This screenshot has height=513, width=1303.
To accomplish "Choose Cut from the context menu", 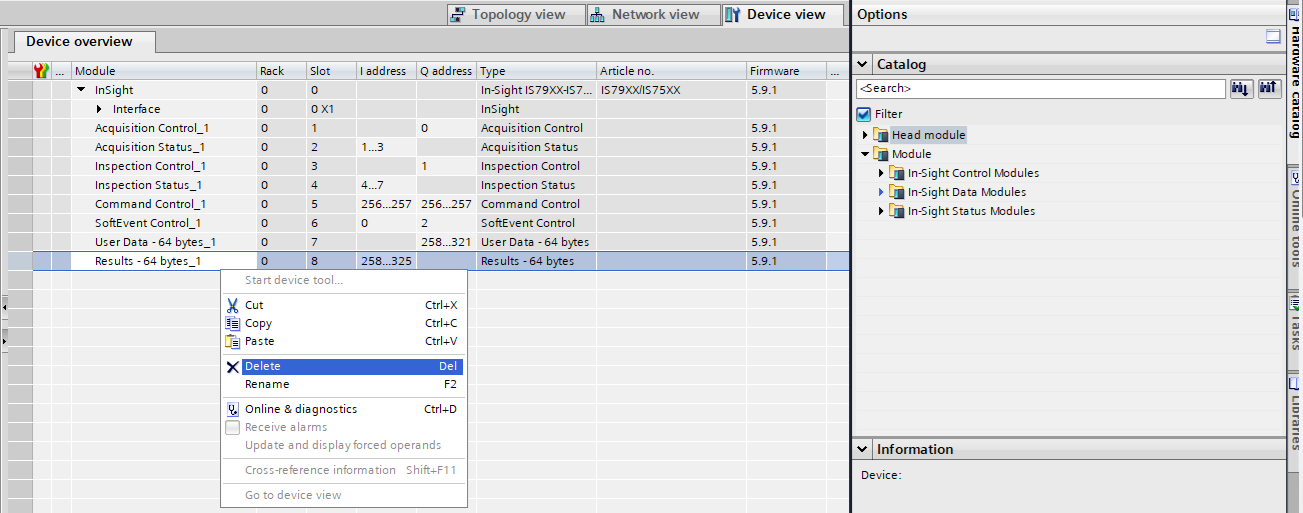I will tap(343, 305).
